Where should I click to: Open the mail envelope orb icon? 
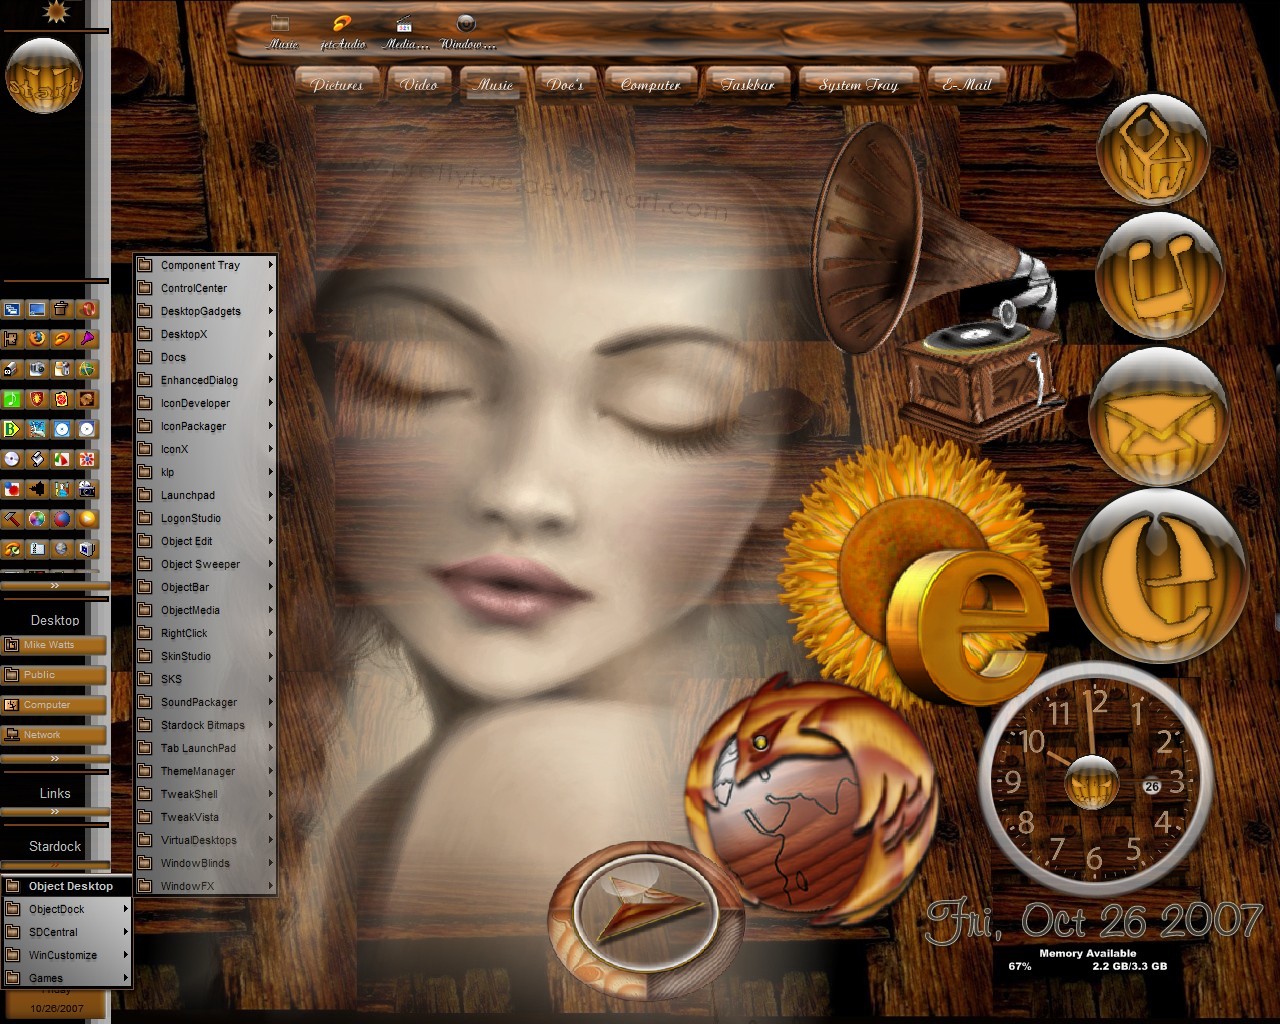click(x=1158, y=416)
